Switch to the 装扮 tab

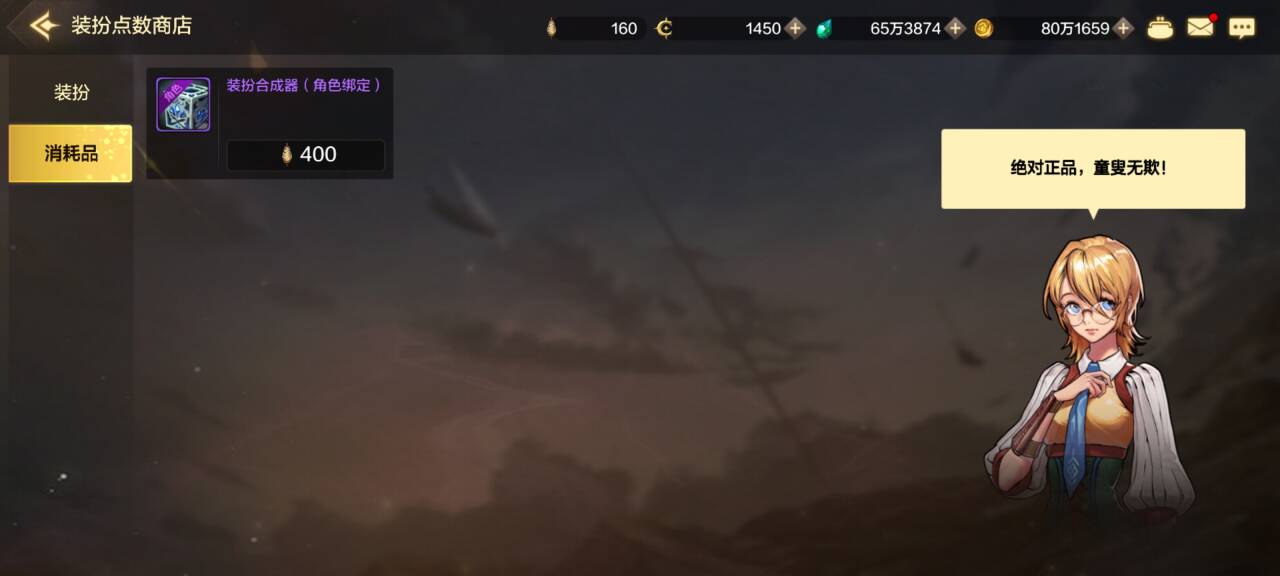[x=71, y=92]
